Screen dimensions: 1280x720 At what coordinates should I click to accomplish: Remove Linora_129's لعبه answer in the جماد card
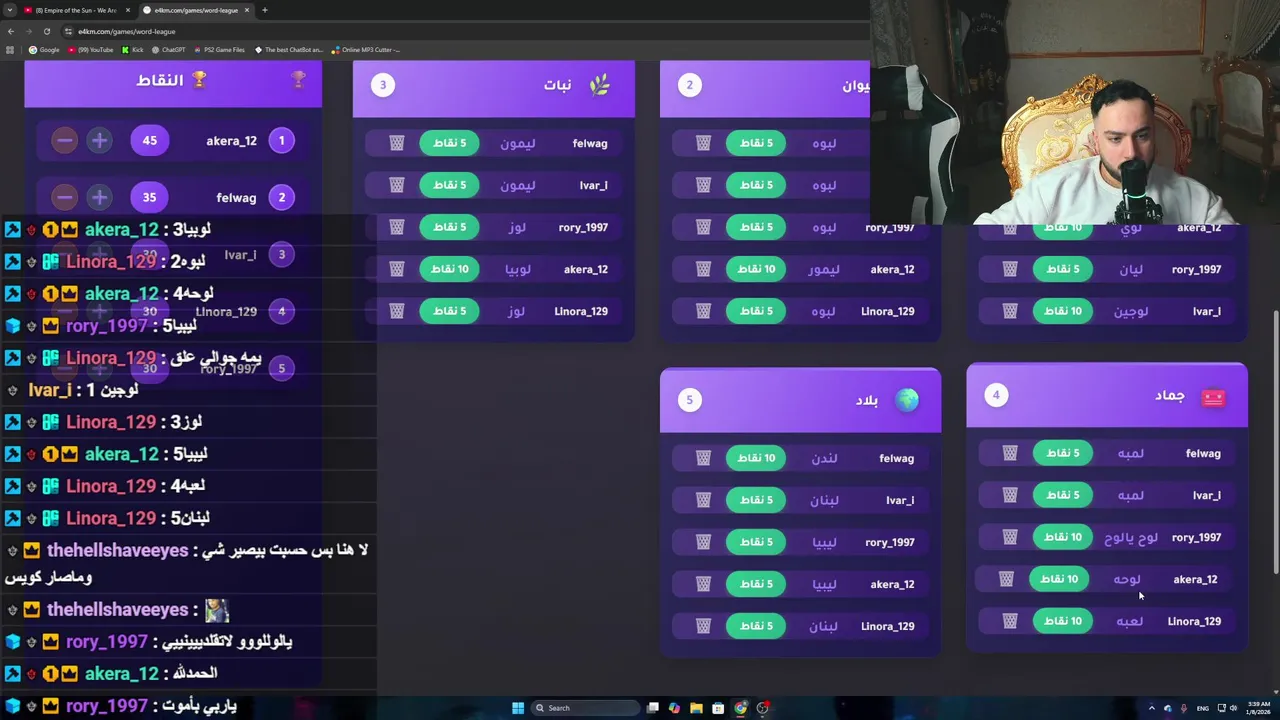click(1010, 621)
